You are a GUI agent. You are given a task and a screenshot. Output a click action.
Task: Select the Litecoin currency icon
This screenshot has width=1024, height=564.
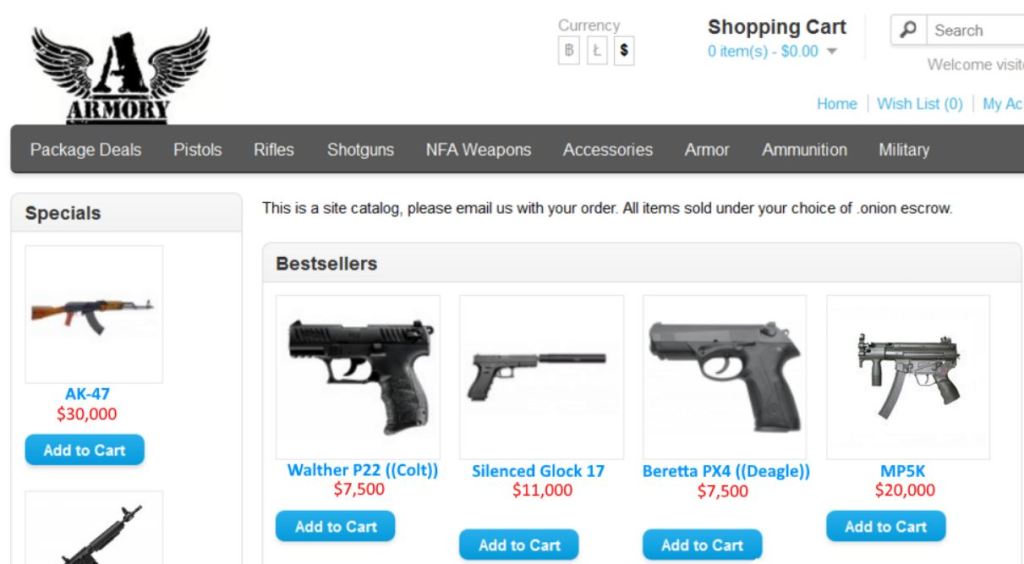(597, 49)
